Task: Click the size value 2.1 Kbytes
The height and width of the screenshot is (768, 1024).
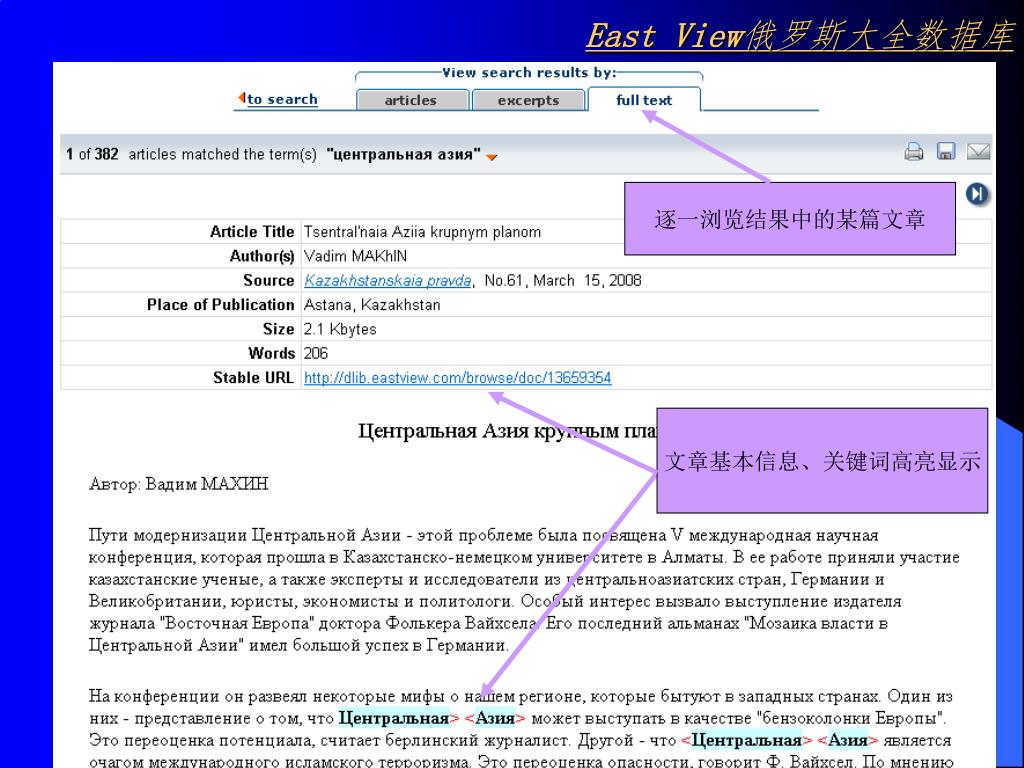Action: coord(340,329)
